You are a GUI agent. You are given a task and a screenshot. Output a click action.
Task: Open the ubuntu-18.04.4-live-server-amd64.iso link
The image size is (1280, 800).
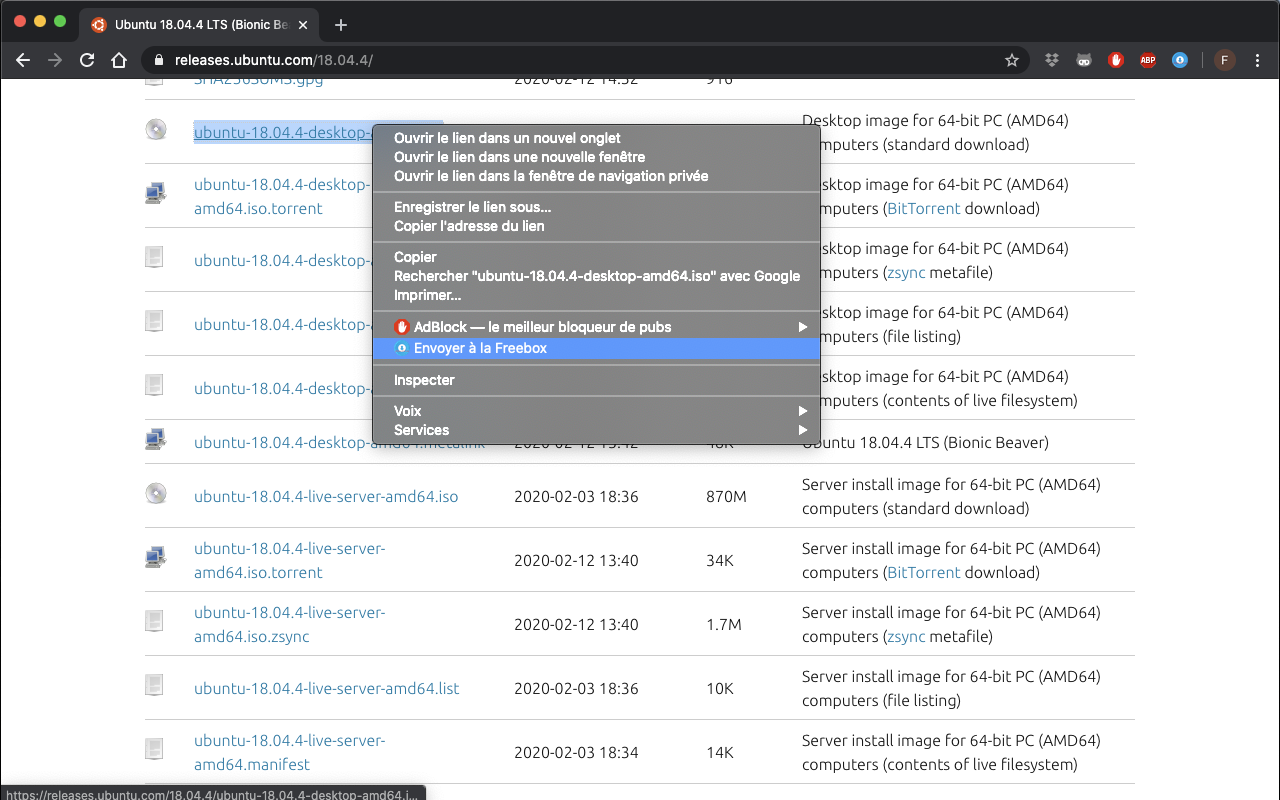coord(327,495)
